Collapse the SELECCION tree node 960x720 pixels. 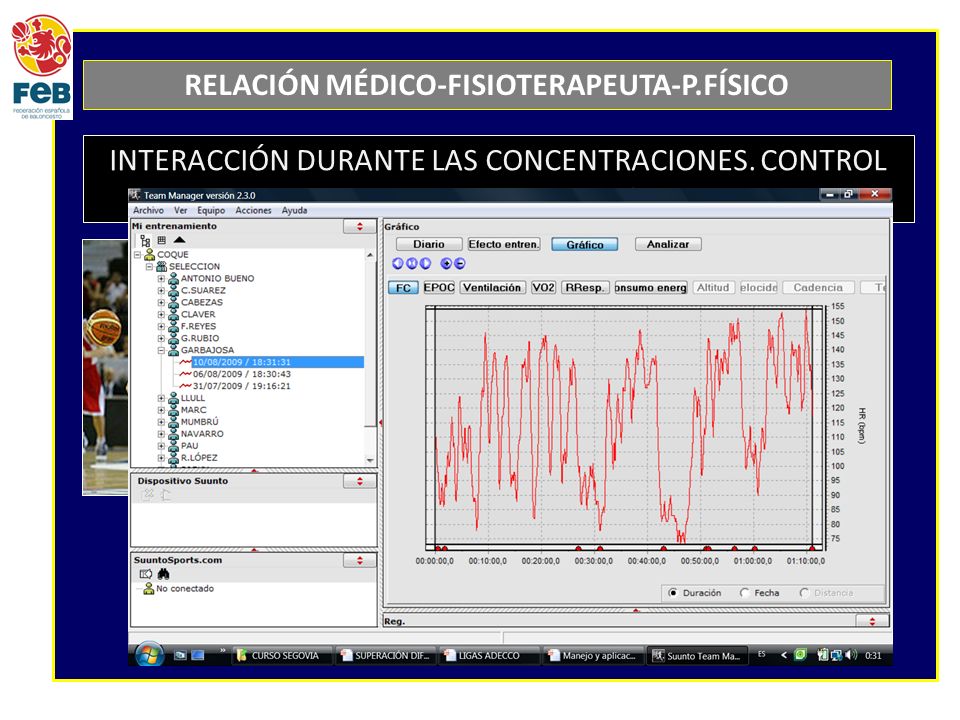point(149,266)
